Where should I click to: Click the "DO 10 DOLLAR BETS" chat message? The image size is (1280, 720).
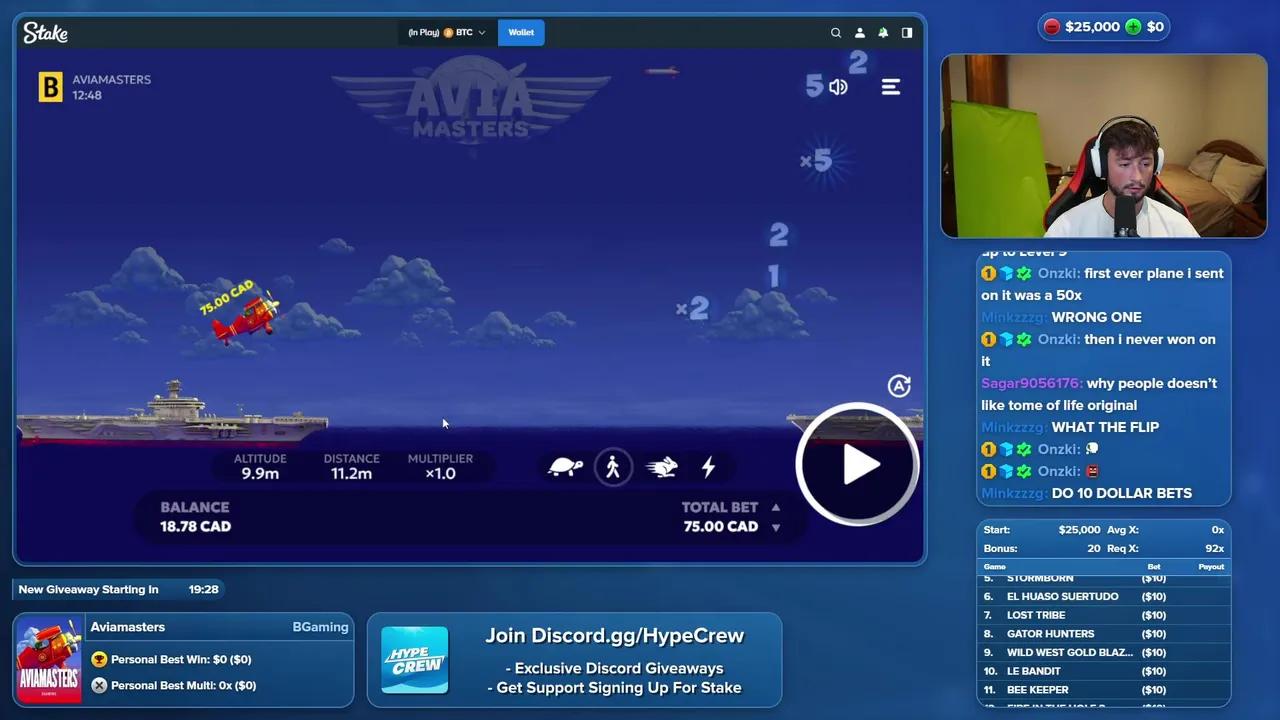pos(1122,493)
